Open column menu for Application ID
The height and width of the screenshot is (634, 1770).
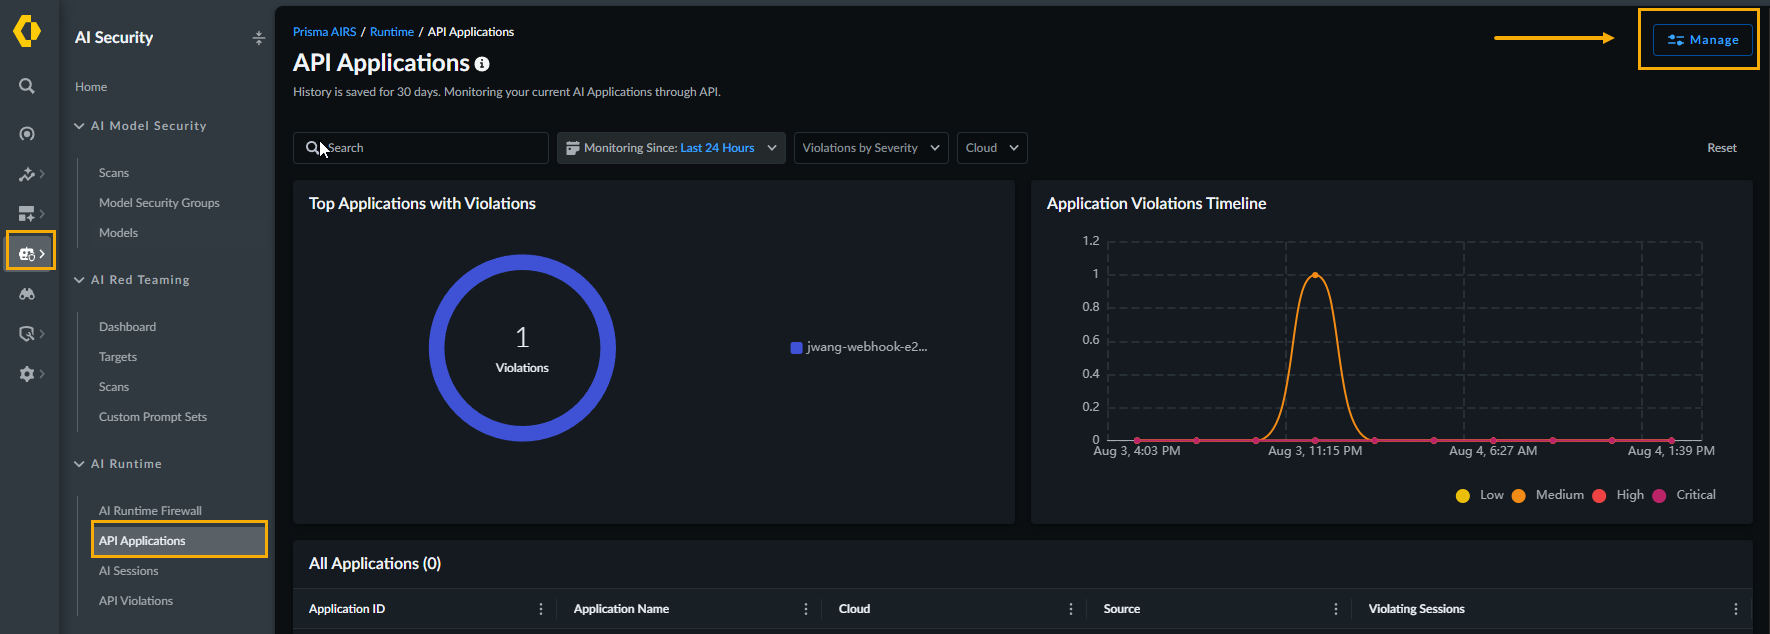pyautogui.click(x=541, y=609)
